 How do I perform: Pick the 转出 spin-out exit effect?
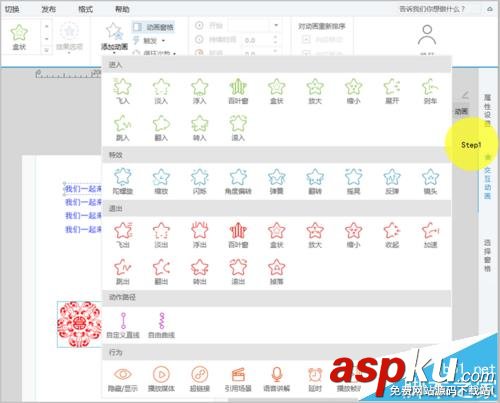click(x=200, y=272)
